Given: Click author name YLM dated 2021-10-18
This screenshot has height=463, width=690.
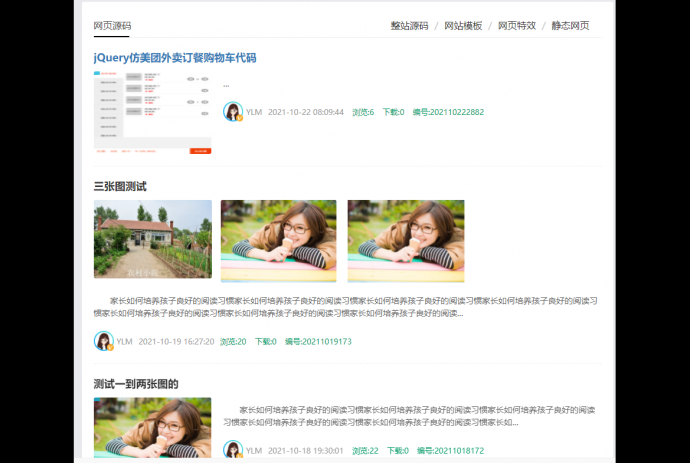Looking at the screenshot, I should point(254,451).
